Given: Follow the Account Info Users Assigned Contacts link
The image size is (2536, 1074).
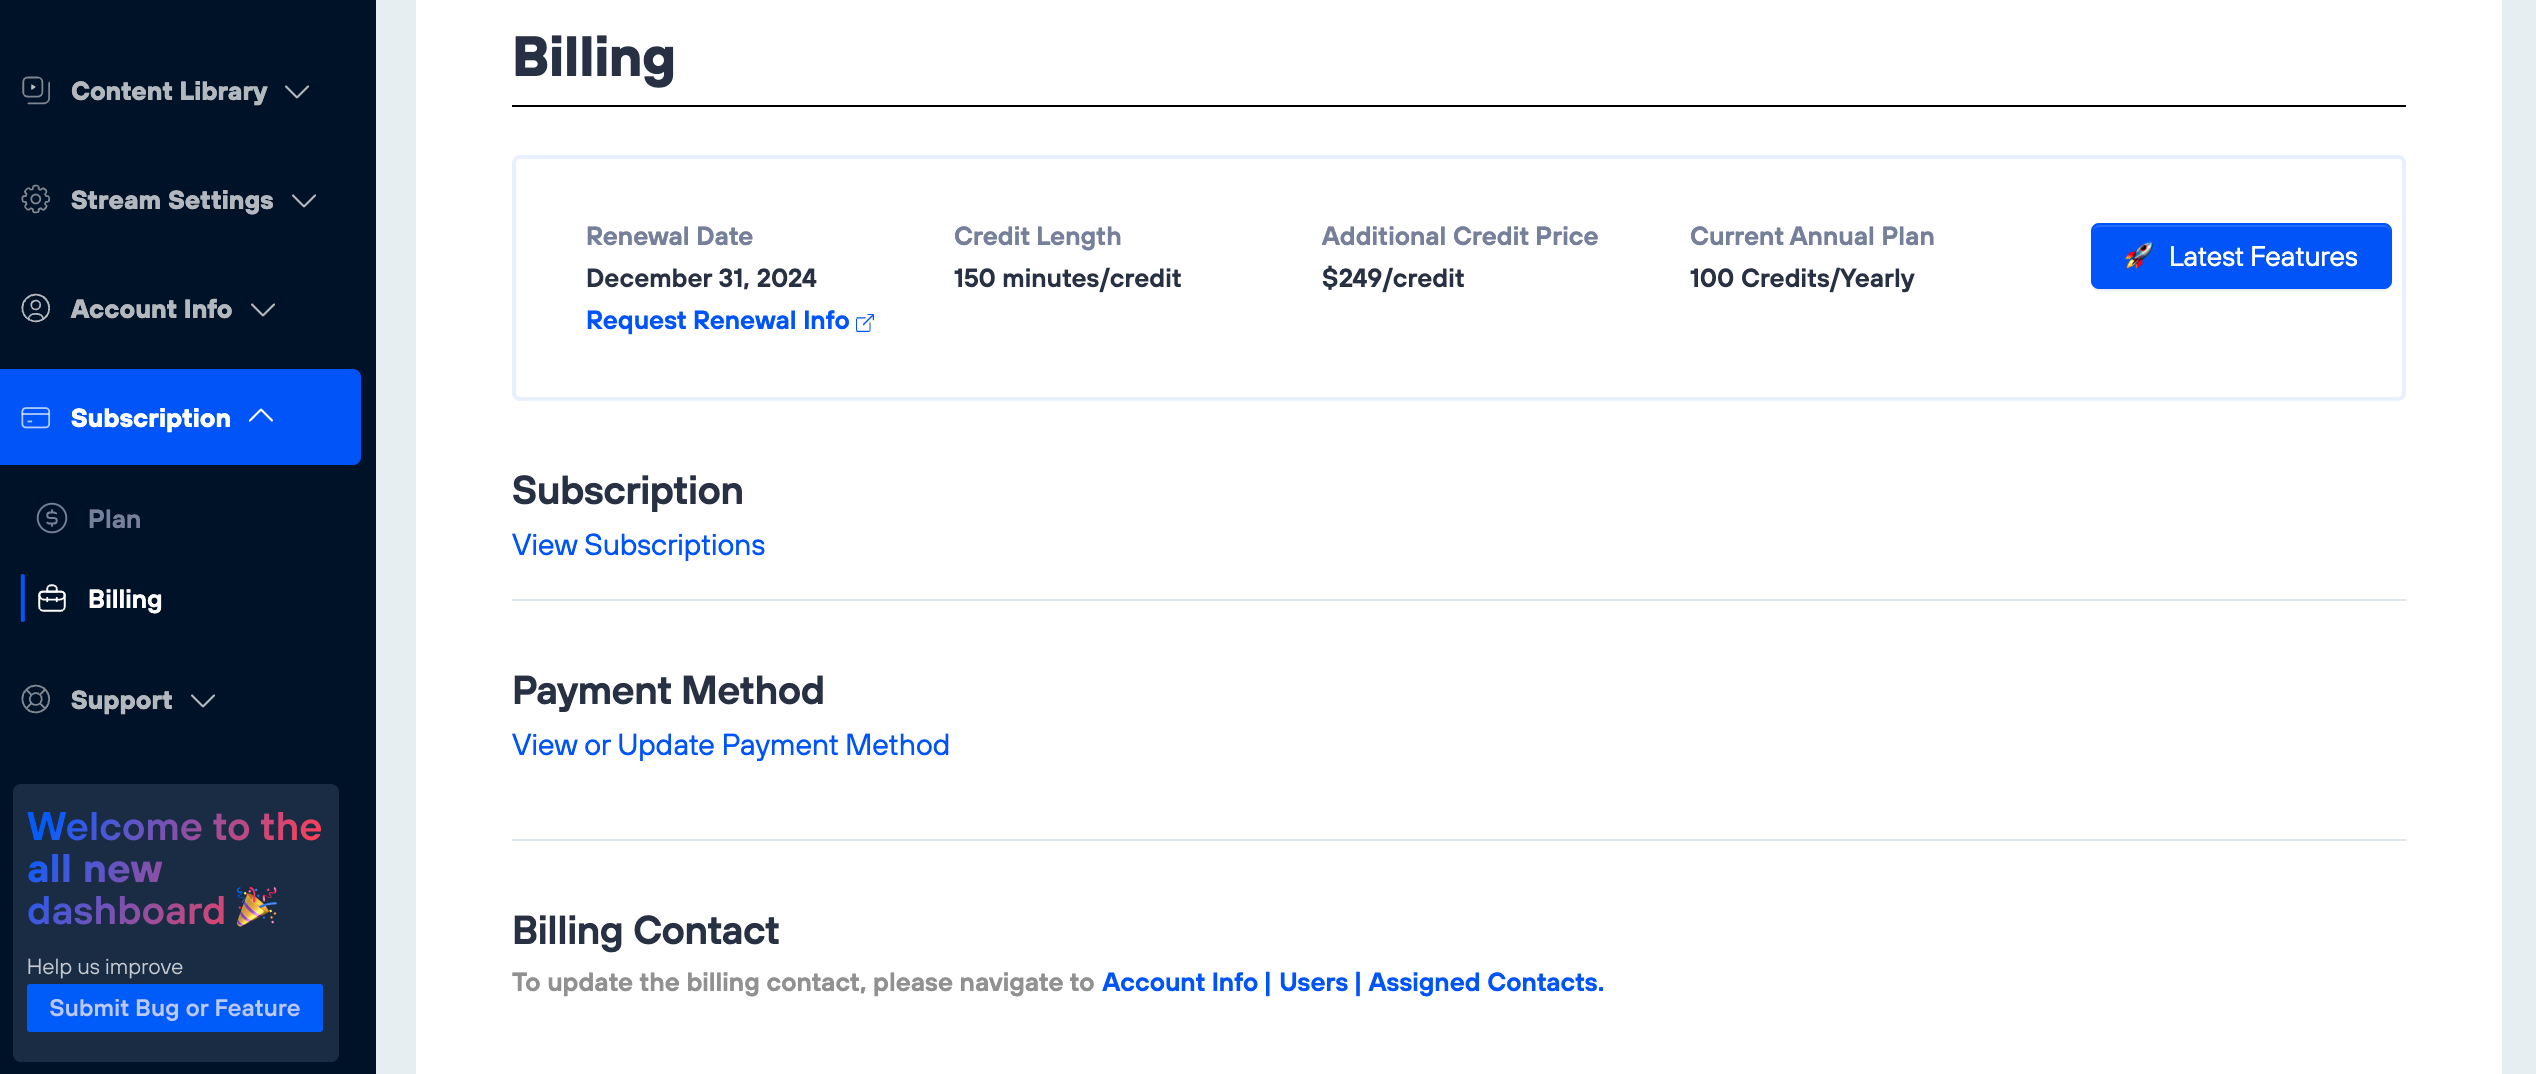Looking at the screenshot, I should (1352, 982).
